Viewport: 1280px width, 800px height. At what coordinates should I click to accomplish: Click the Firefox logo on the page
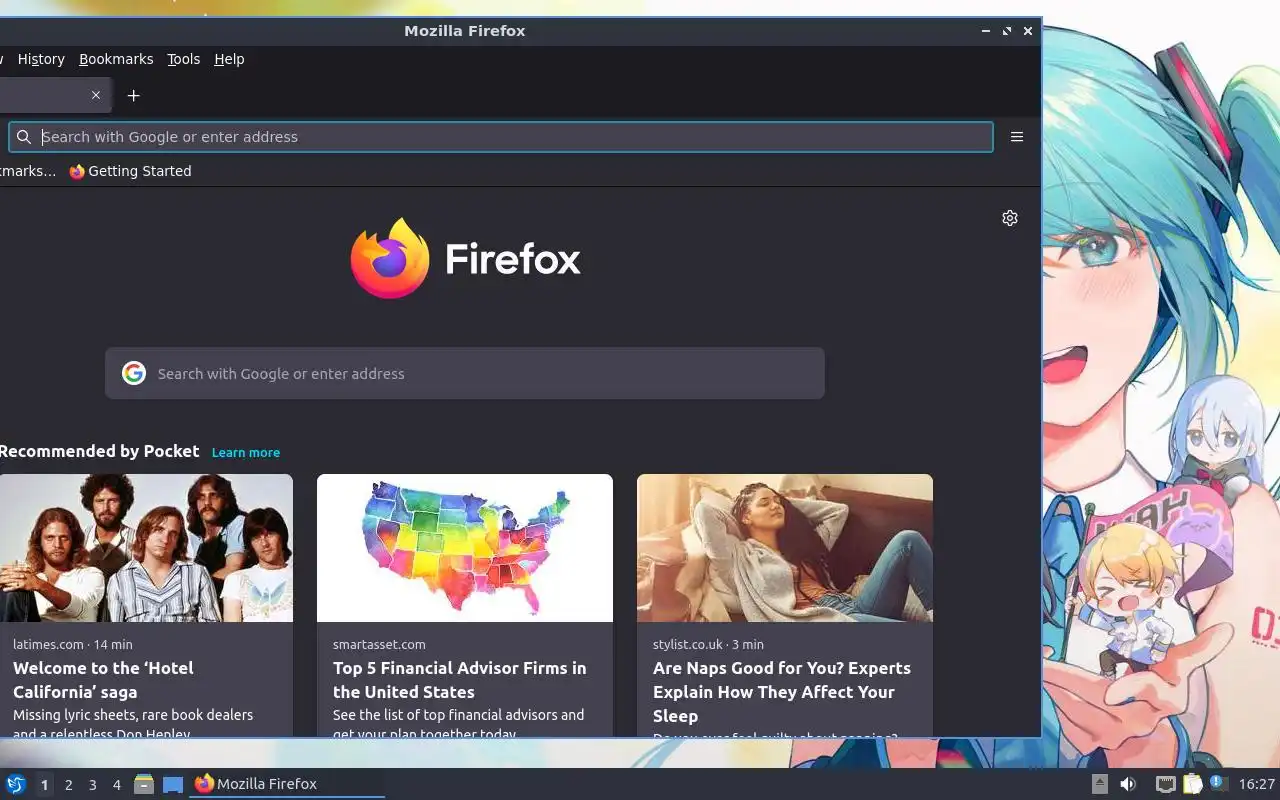click(x=465, y=258)
